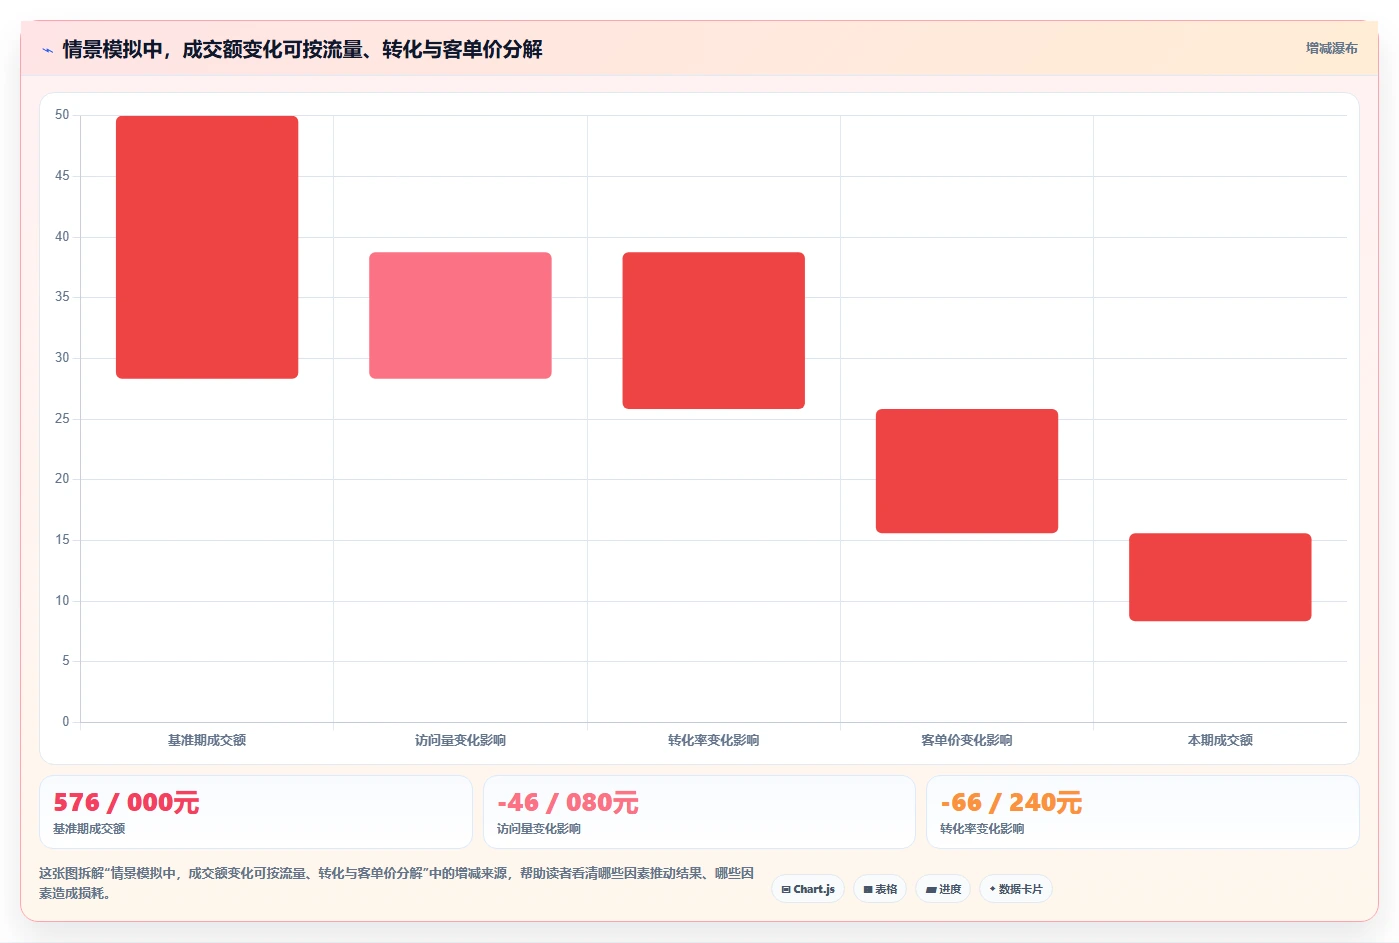Click the 进度 tag chip
This screenshot has height=943, width=1399.
(x=943, y=889)
